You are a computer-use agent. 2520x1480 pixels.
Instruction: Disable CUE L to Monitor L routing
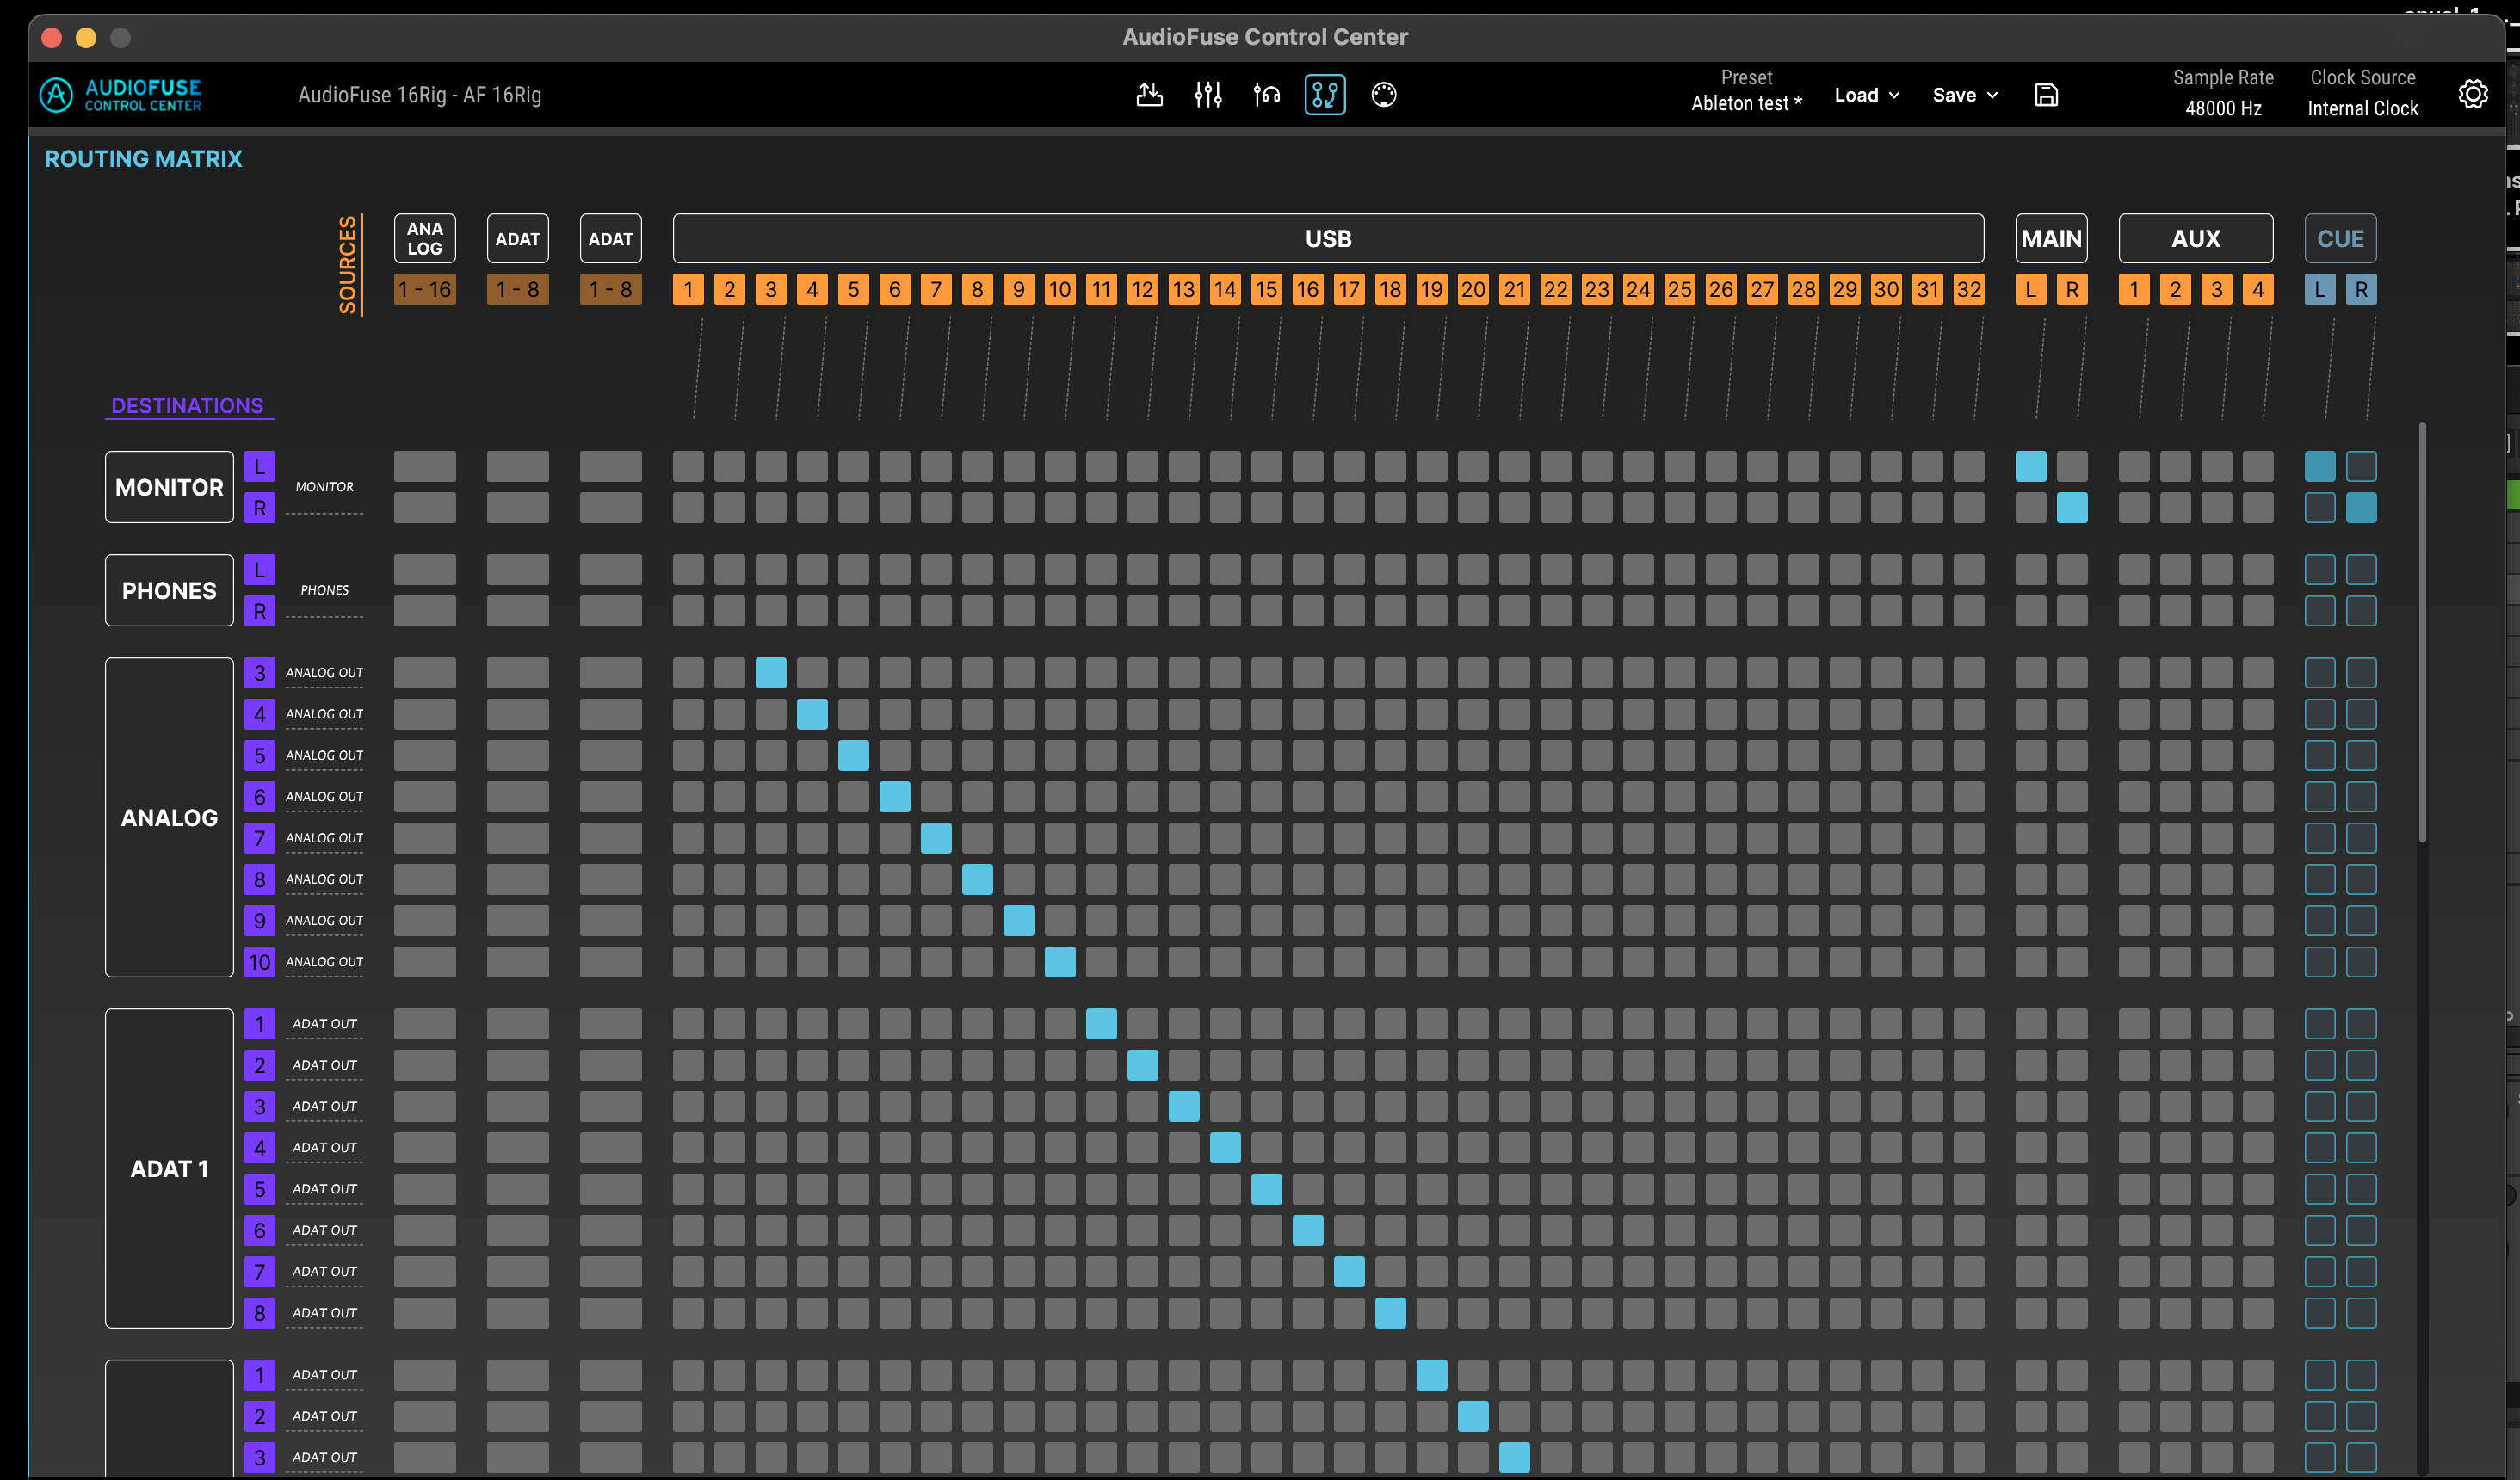pyautogui.click(x=2320, y=467)
